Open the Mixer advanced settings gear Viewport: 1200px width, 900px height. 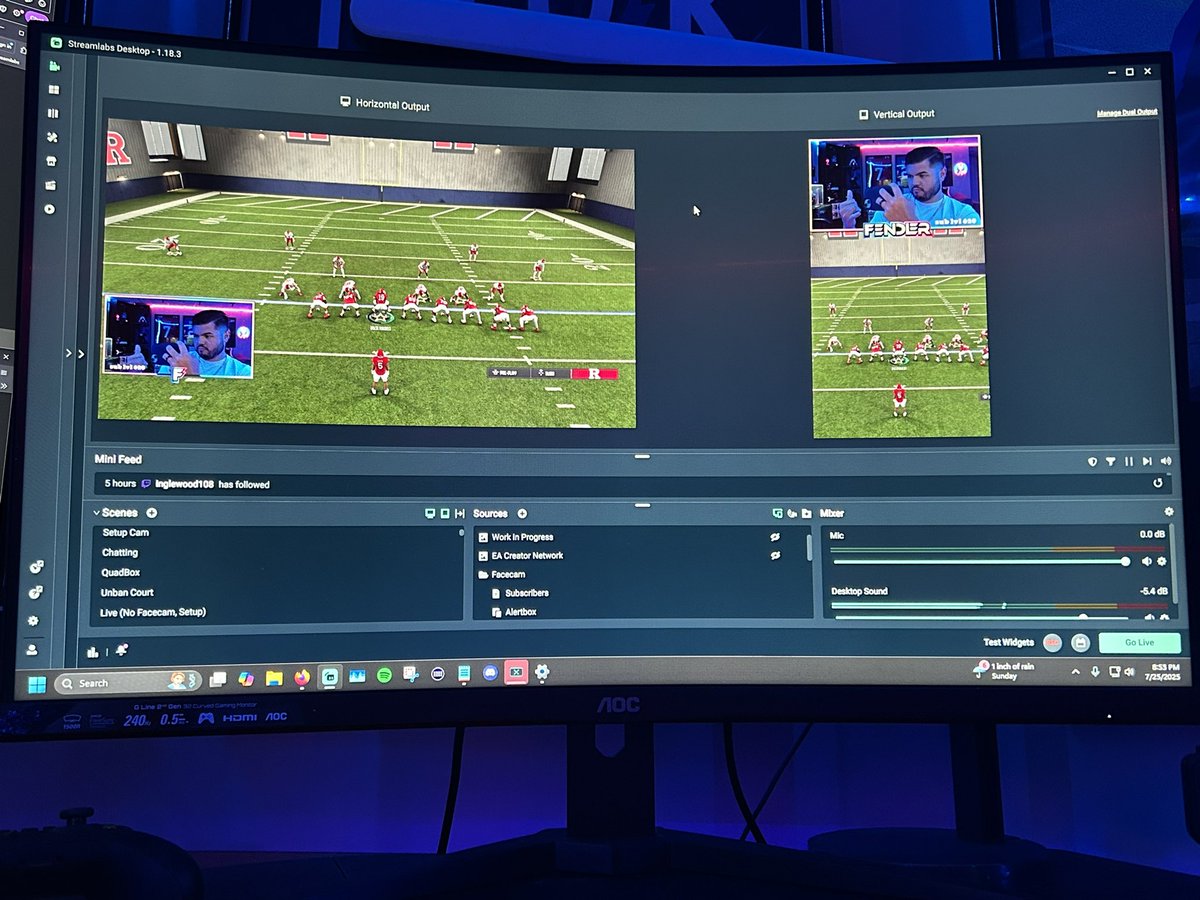[x=1169, y=512]
